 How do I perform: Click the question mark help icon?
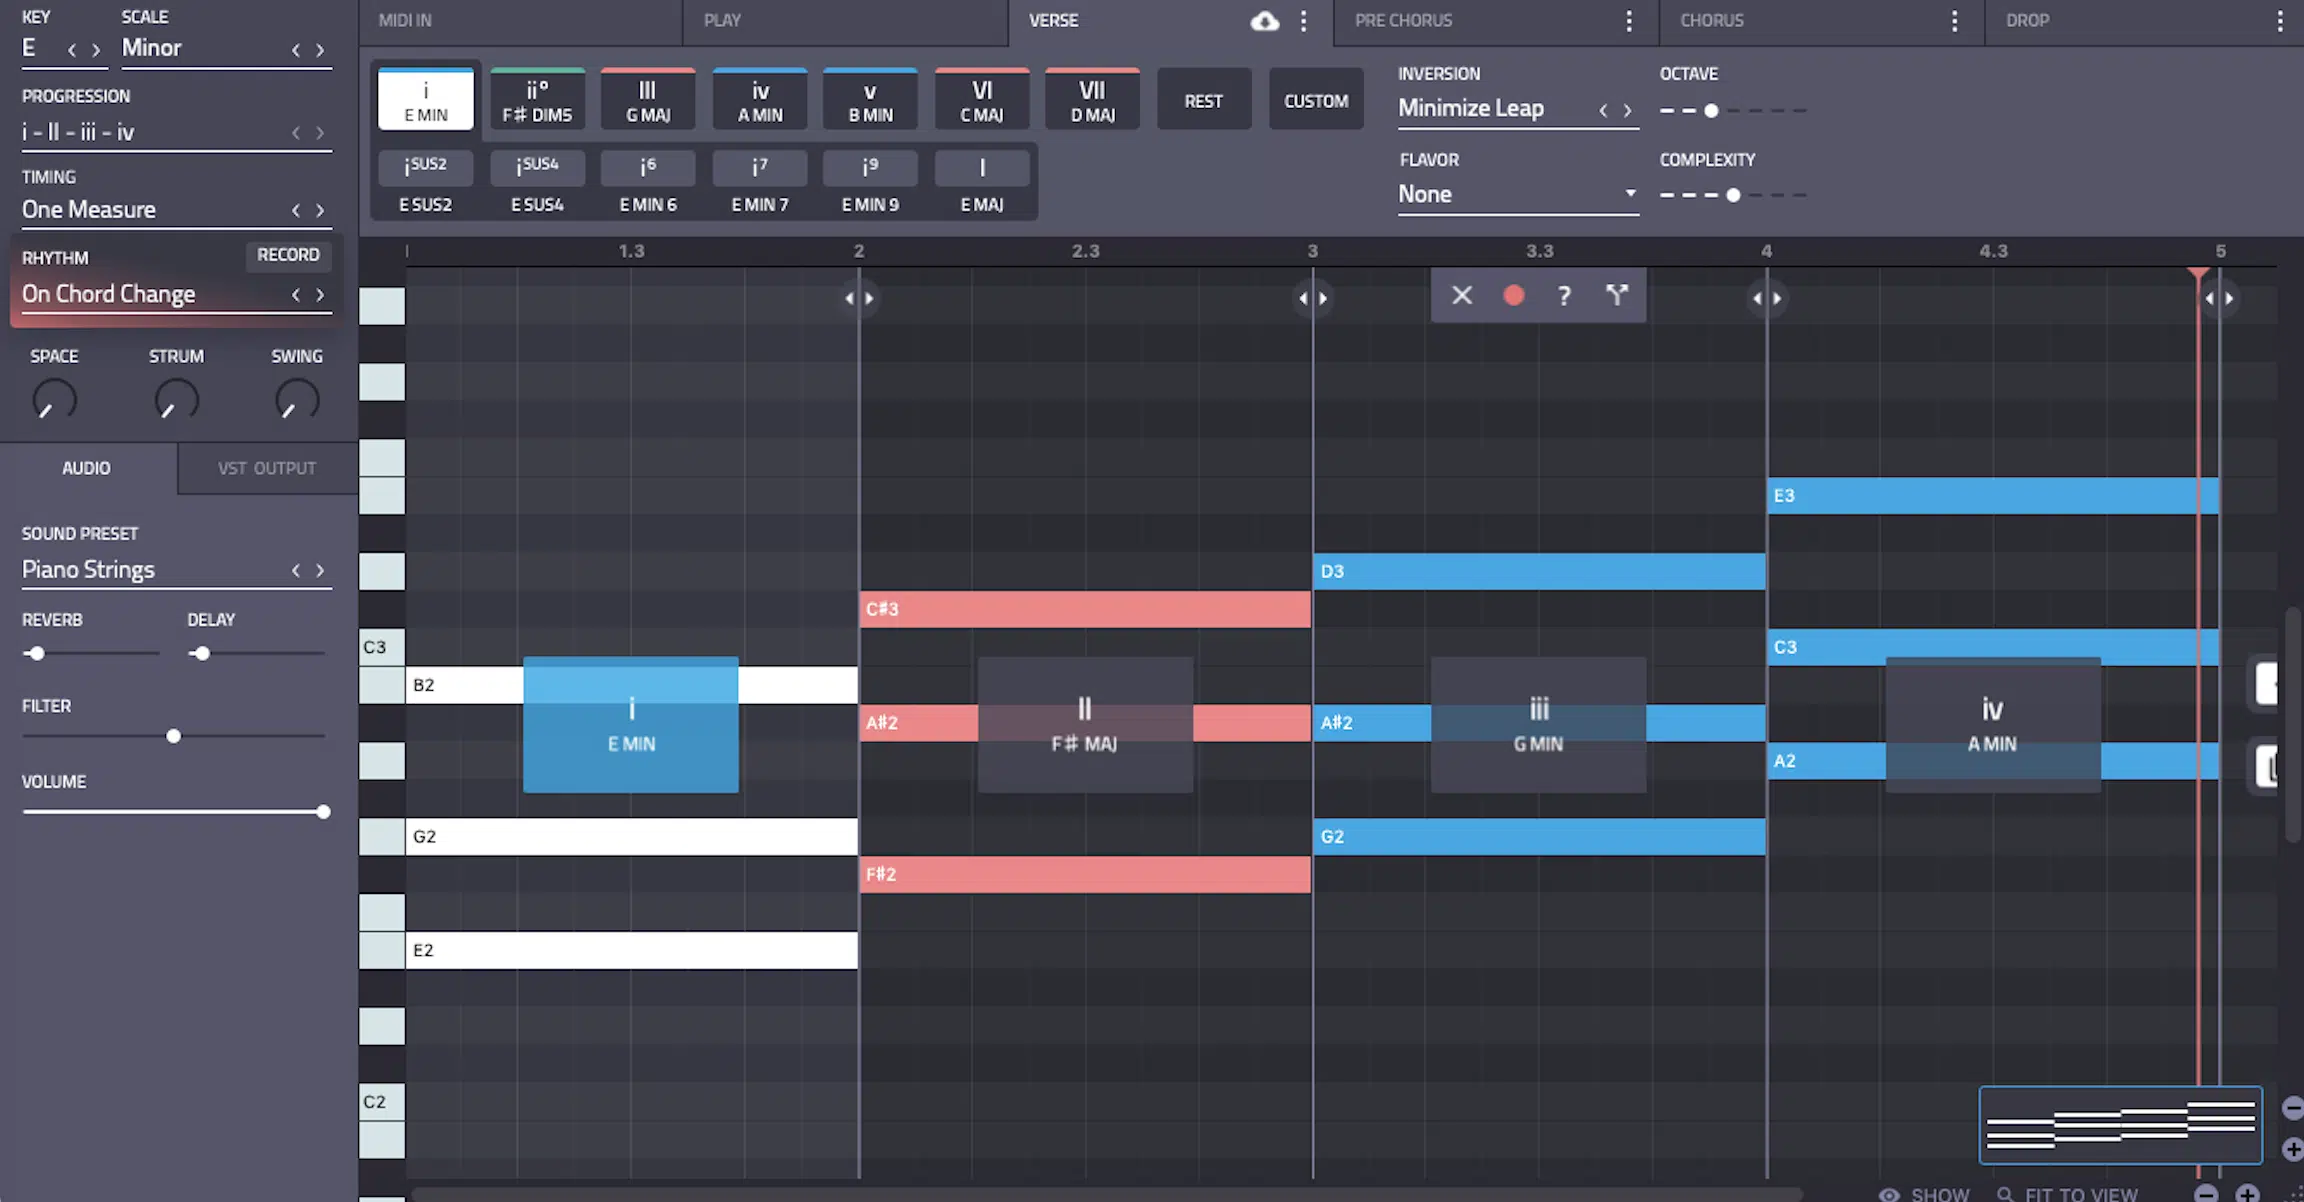[1563, 294]
